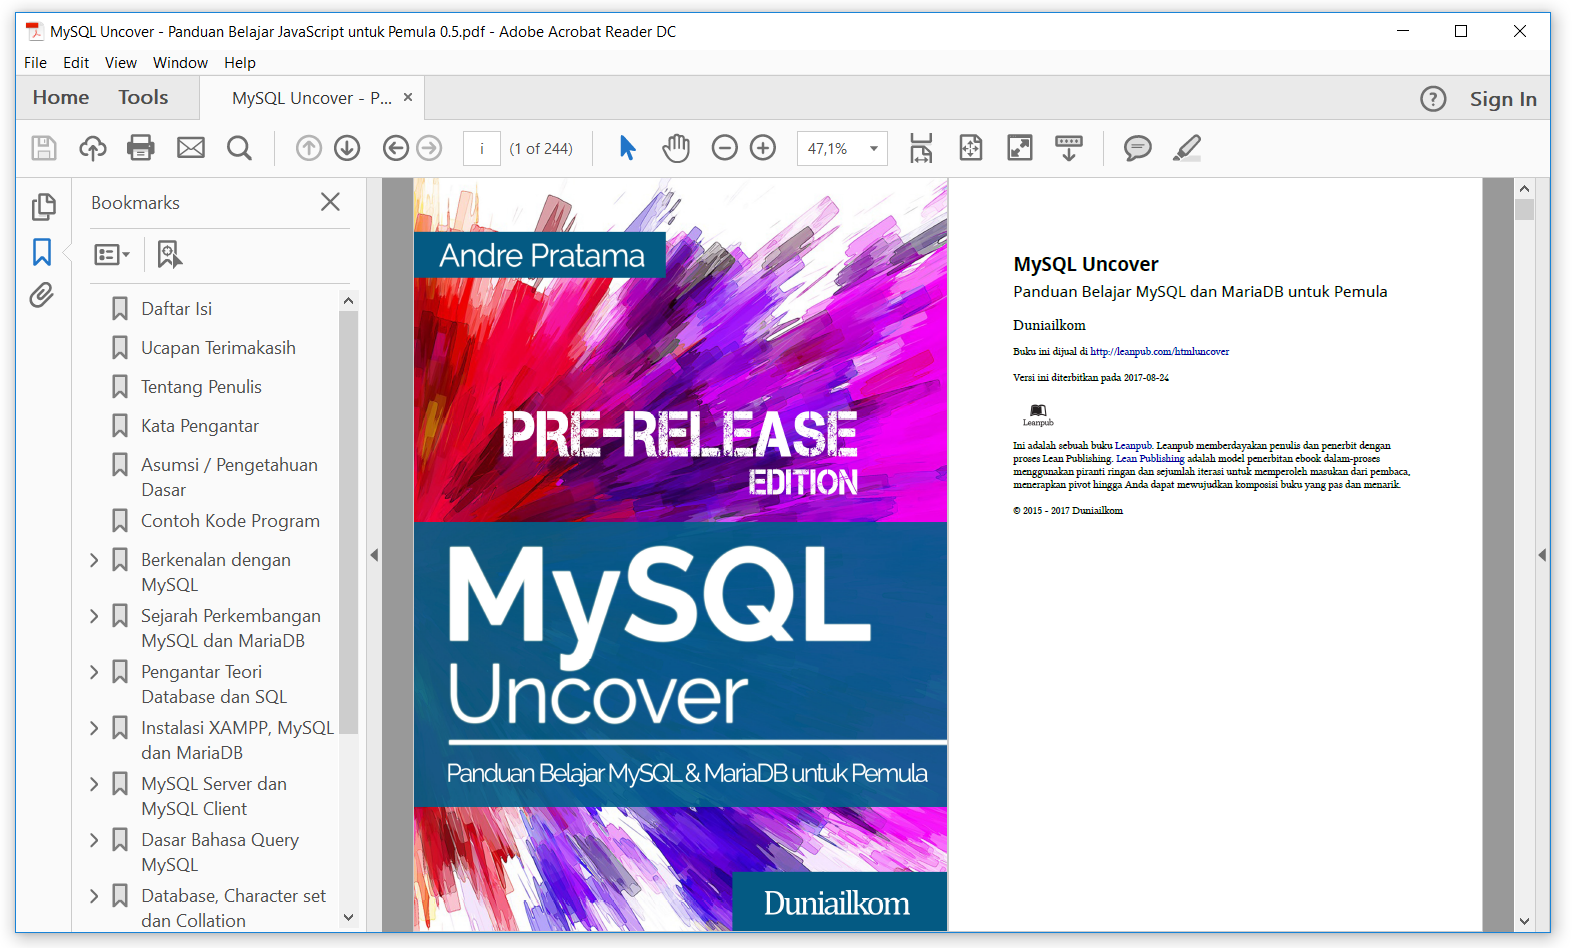Jump to Kata Pengantar bookmark

point(200,426)
